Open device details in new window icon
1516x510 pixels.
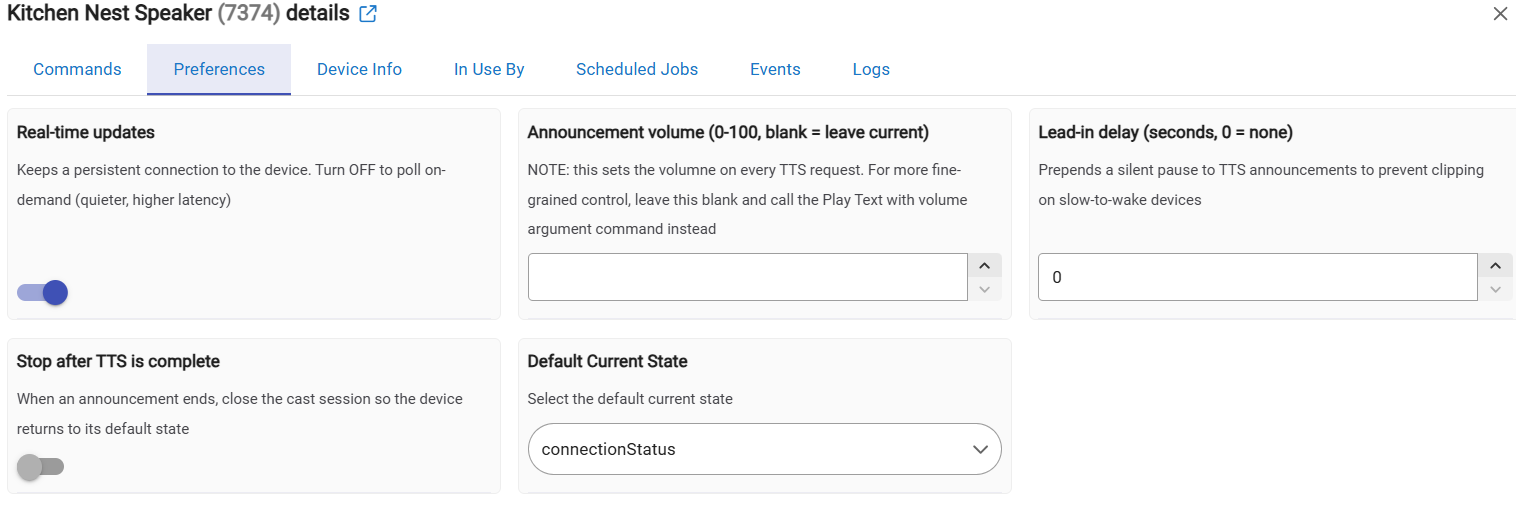pyautogui.click(x=368, y=14)
